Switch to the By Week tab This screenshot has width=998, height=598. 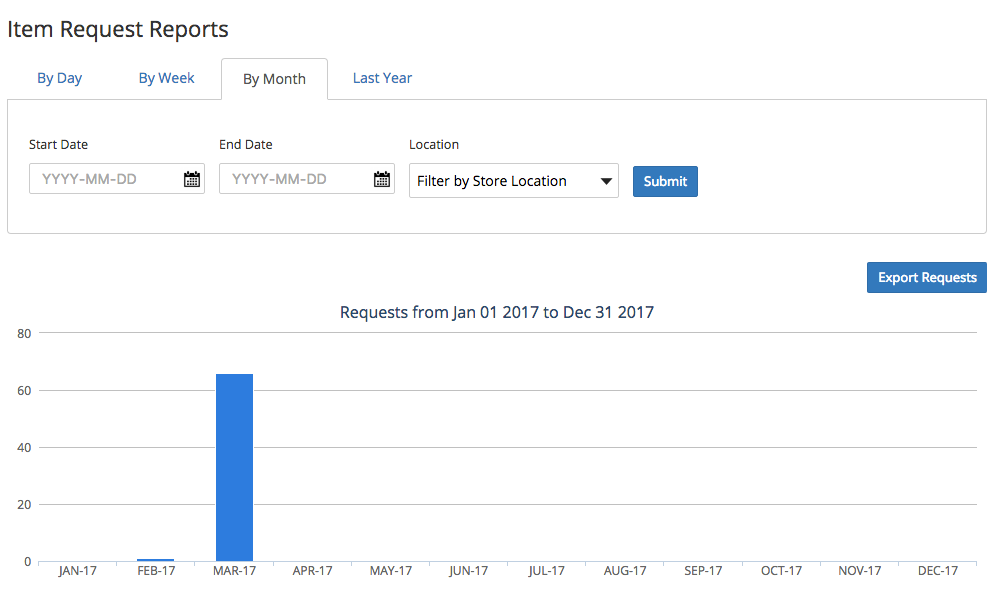click(x=166, y=78)
